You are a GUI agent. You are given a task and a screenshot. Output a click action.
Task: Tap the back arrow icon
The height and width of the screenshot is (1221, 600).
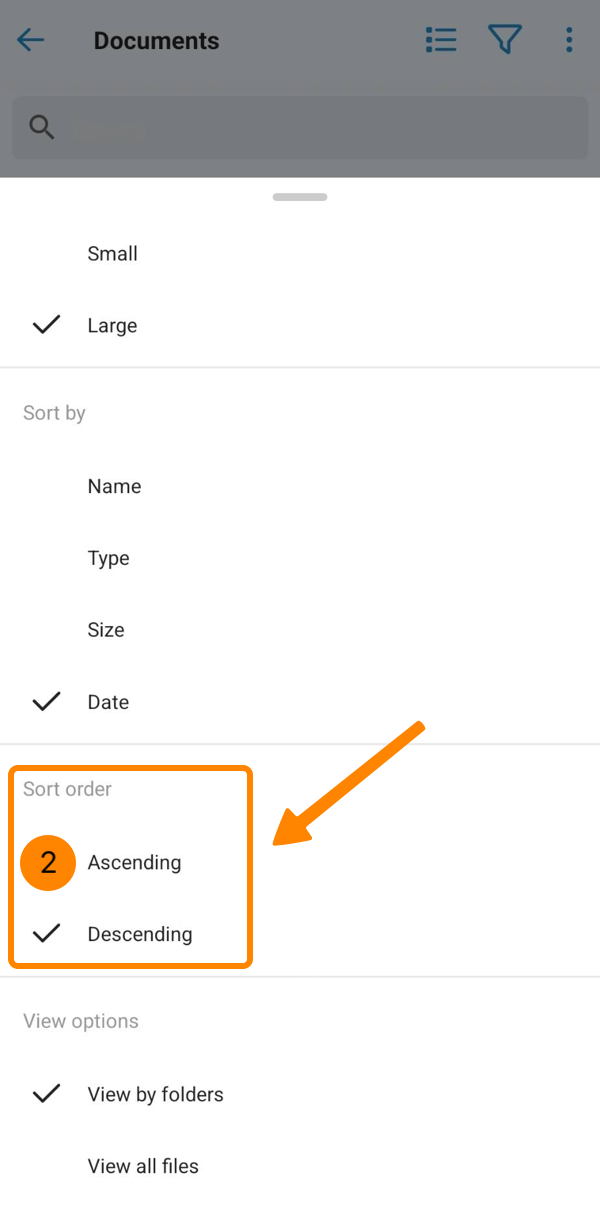(x=31, y=40)
